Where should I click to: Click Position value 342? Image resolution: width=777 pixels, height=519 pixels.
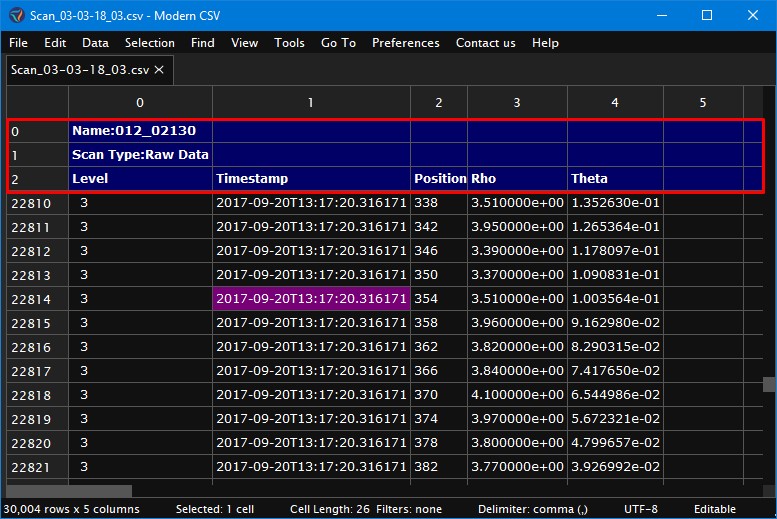439,227
